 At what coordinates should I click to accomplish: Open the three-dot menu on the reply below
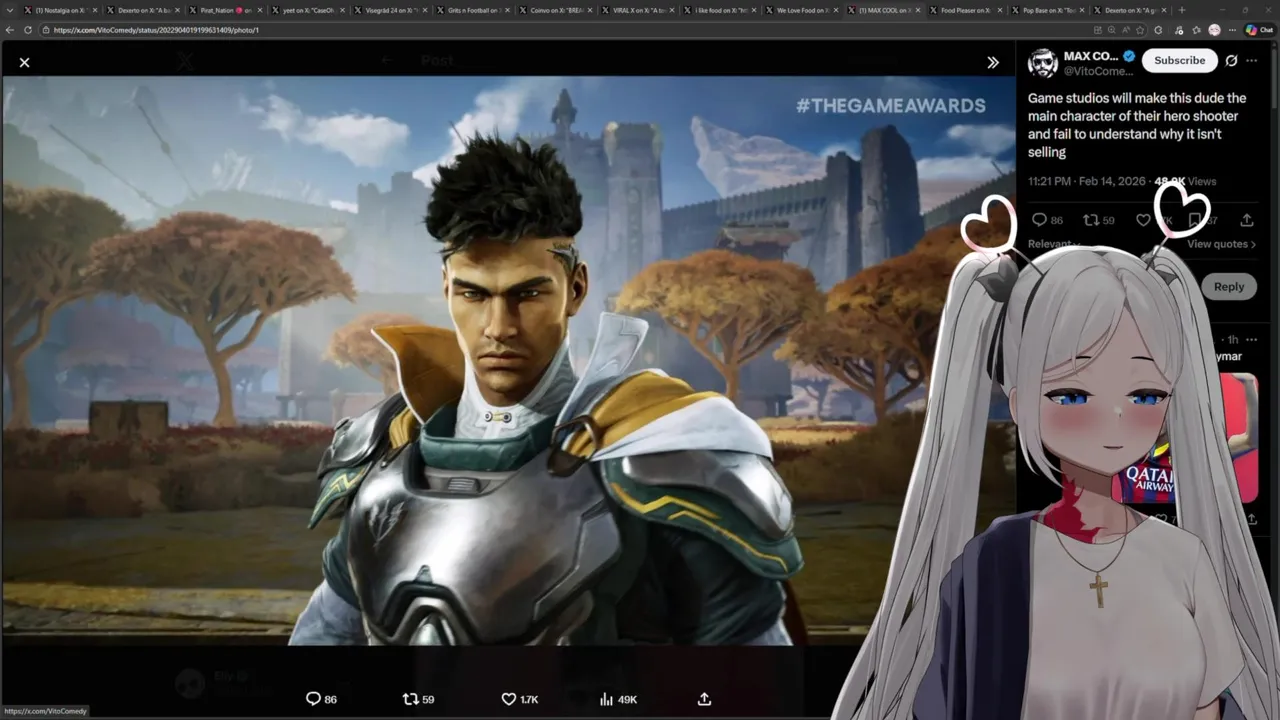tap(1251, 340)
